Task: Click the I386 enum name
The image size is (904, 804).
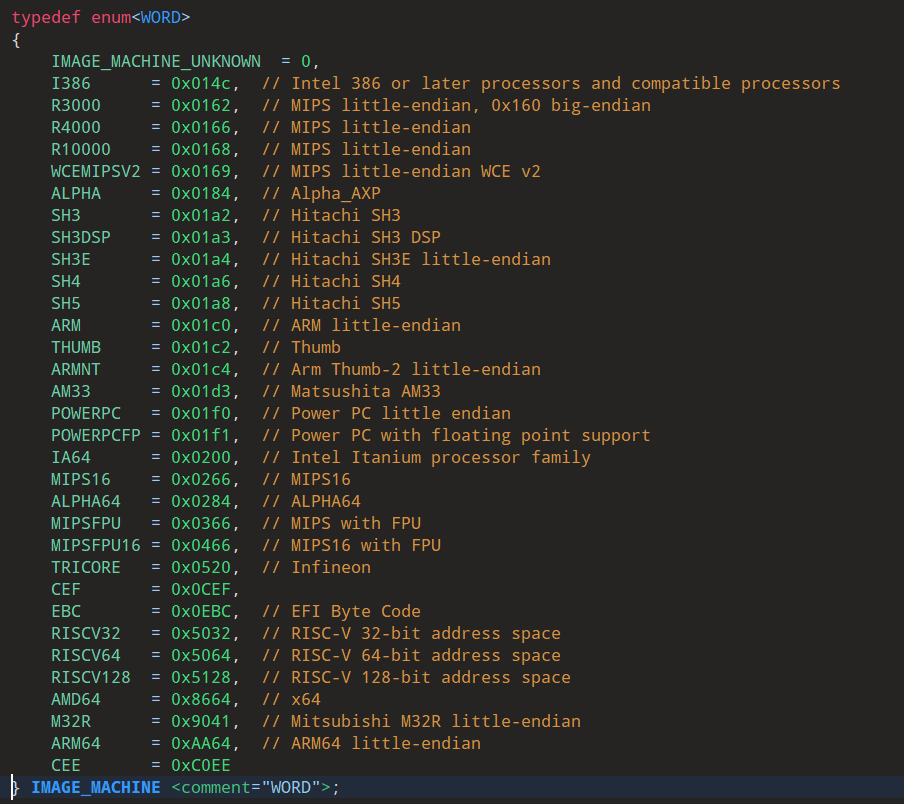Action: tap(71, 83)
